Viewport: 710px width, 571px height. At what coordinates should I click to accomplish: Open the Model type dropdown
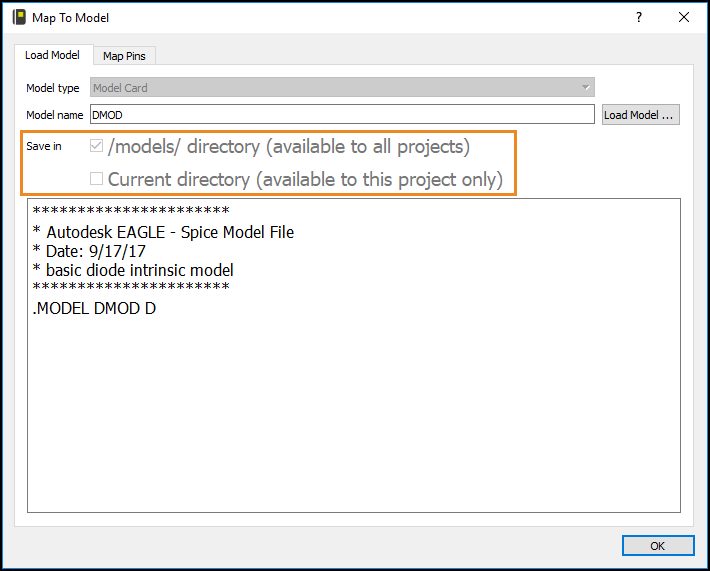coord(342,88)
